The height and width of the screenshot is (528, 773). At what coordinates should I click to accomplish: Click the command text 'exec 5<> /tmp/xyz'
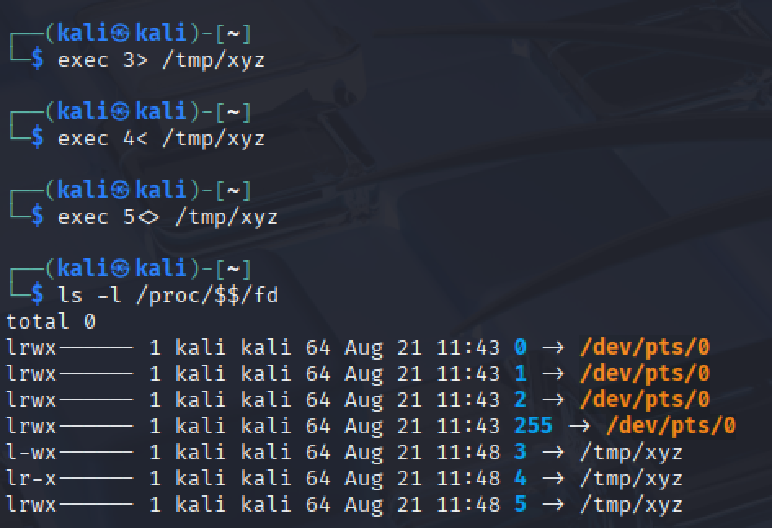[x=168, y=217]
